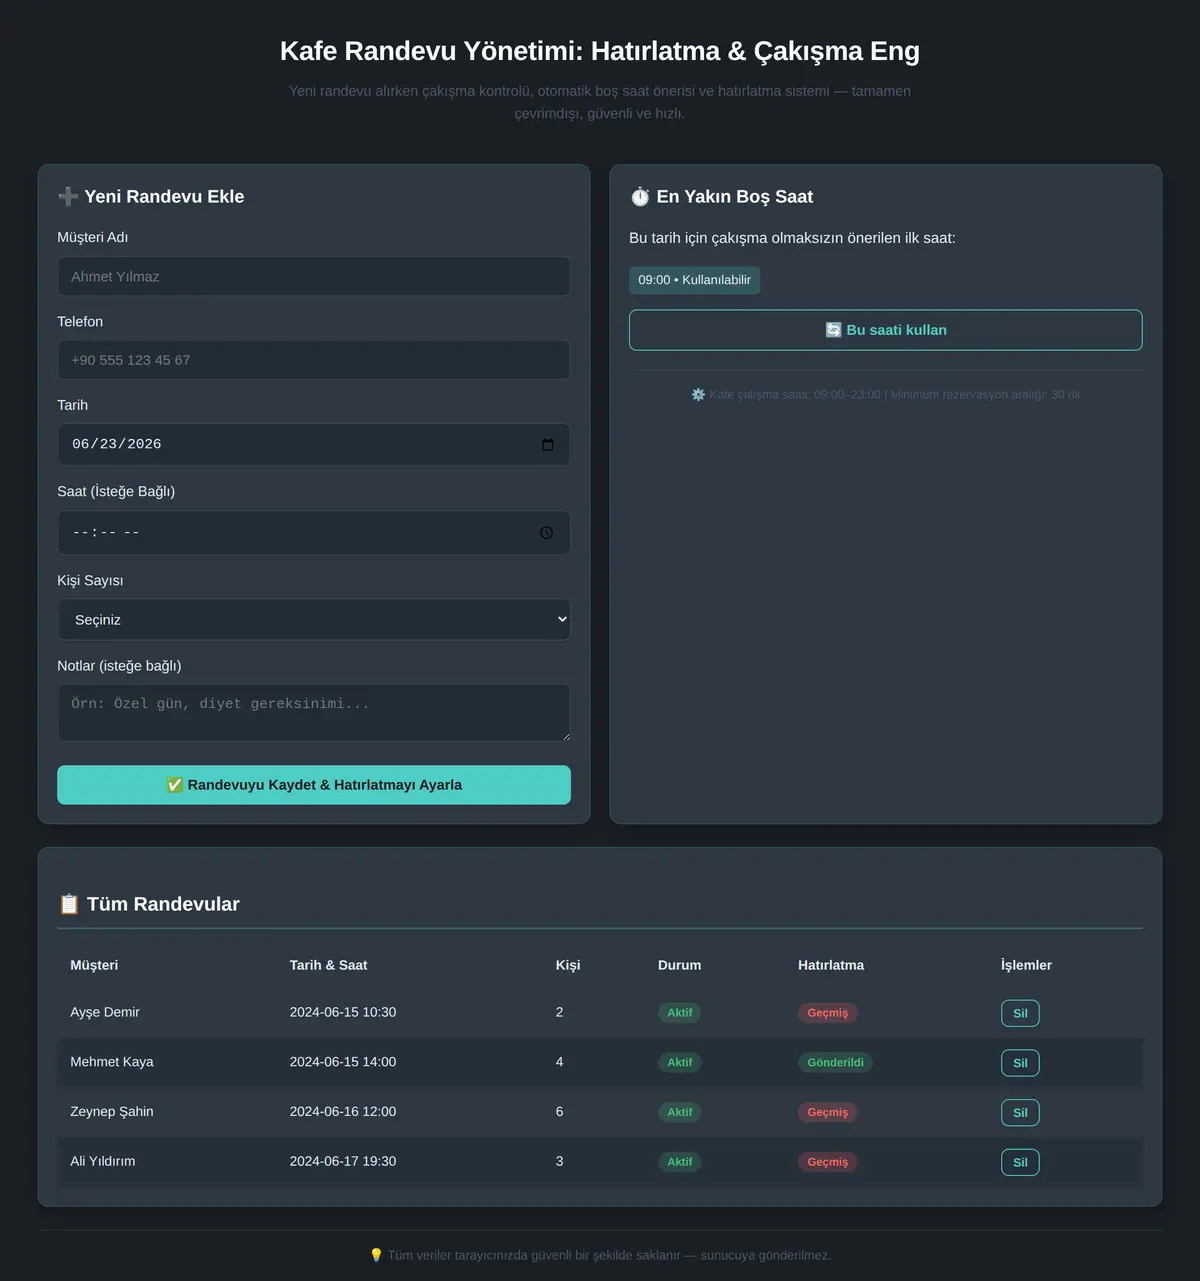Image resolution: width=1200 pixels, height=1281 pixels.
Task: Click the Tarih date field
Action: click(314, 444)
